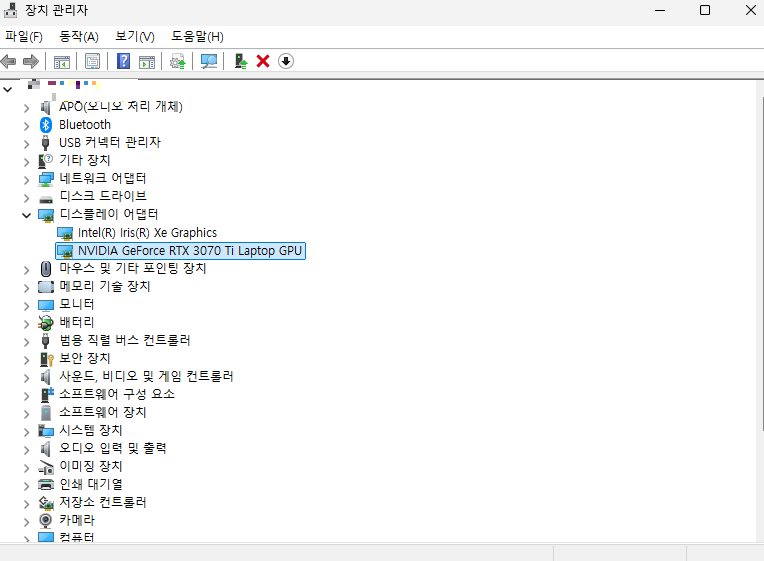The image size is (764, 561).
Task: Click the 기타 장치 unknown device icon
Action: pos(45,160)
